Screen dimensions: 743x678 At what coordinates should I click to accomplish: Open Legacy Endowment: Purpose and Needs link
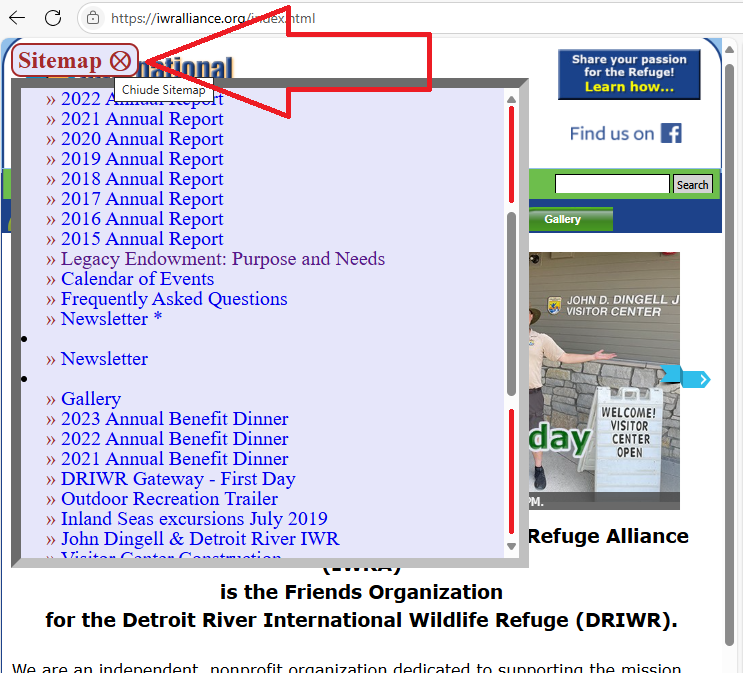point(223,259)
